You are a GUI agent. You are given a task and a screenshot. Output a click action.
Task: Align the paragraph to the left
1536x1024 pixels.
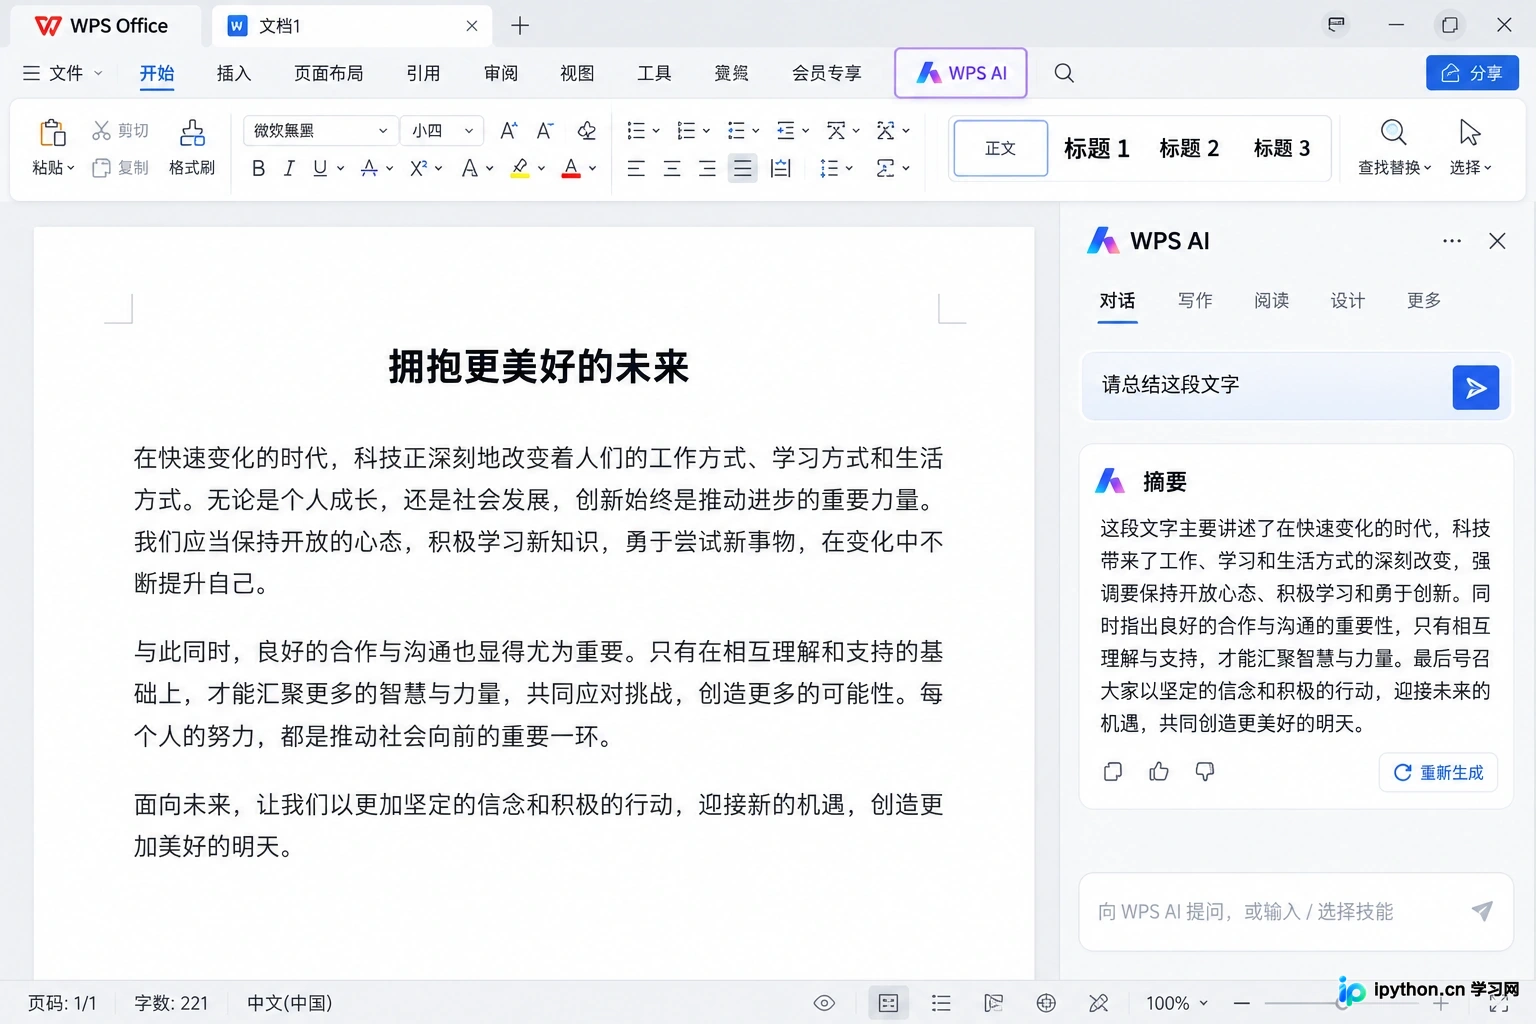click(636, 169)
